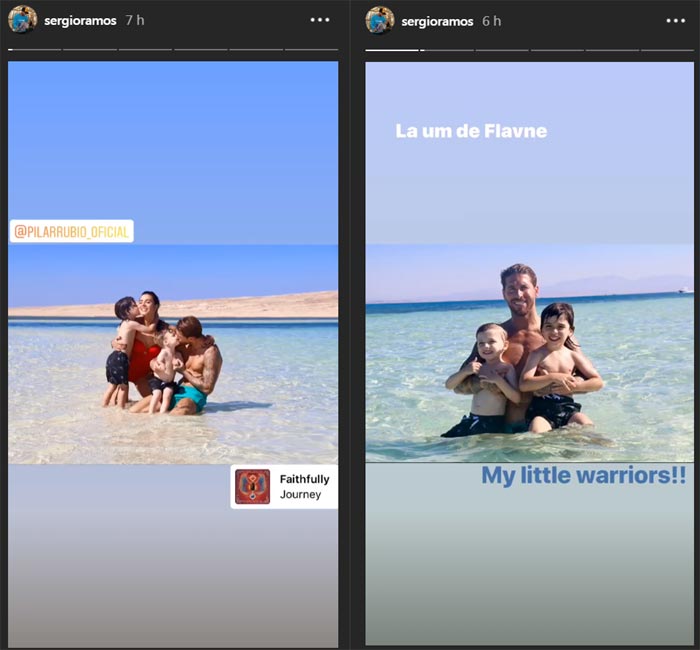Click the 6 h timestamp on right story
Screen dimensions: 700x650
pos(492,21)
